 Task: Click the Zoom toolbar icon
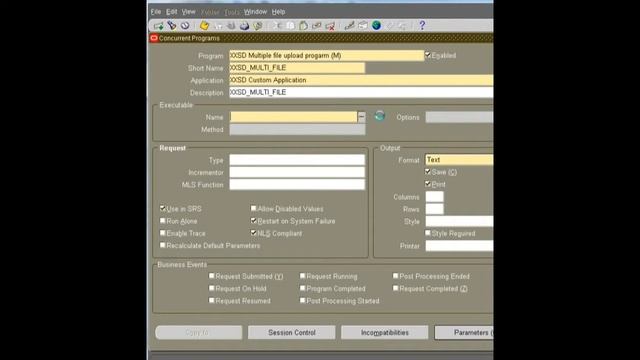362,26
